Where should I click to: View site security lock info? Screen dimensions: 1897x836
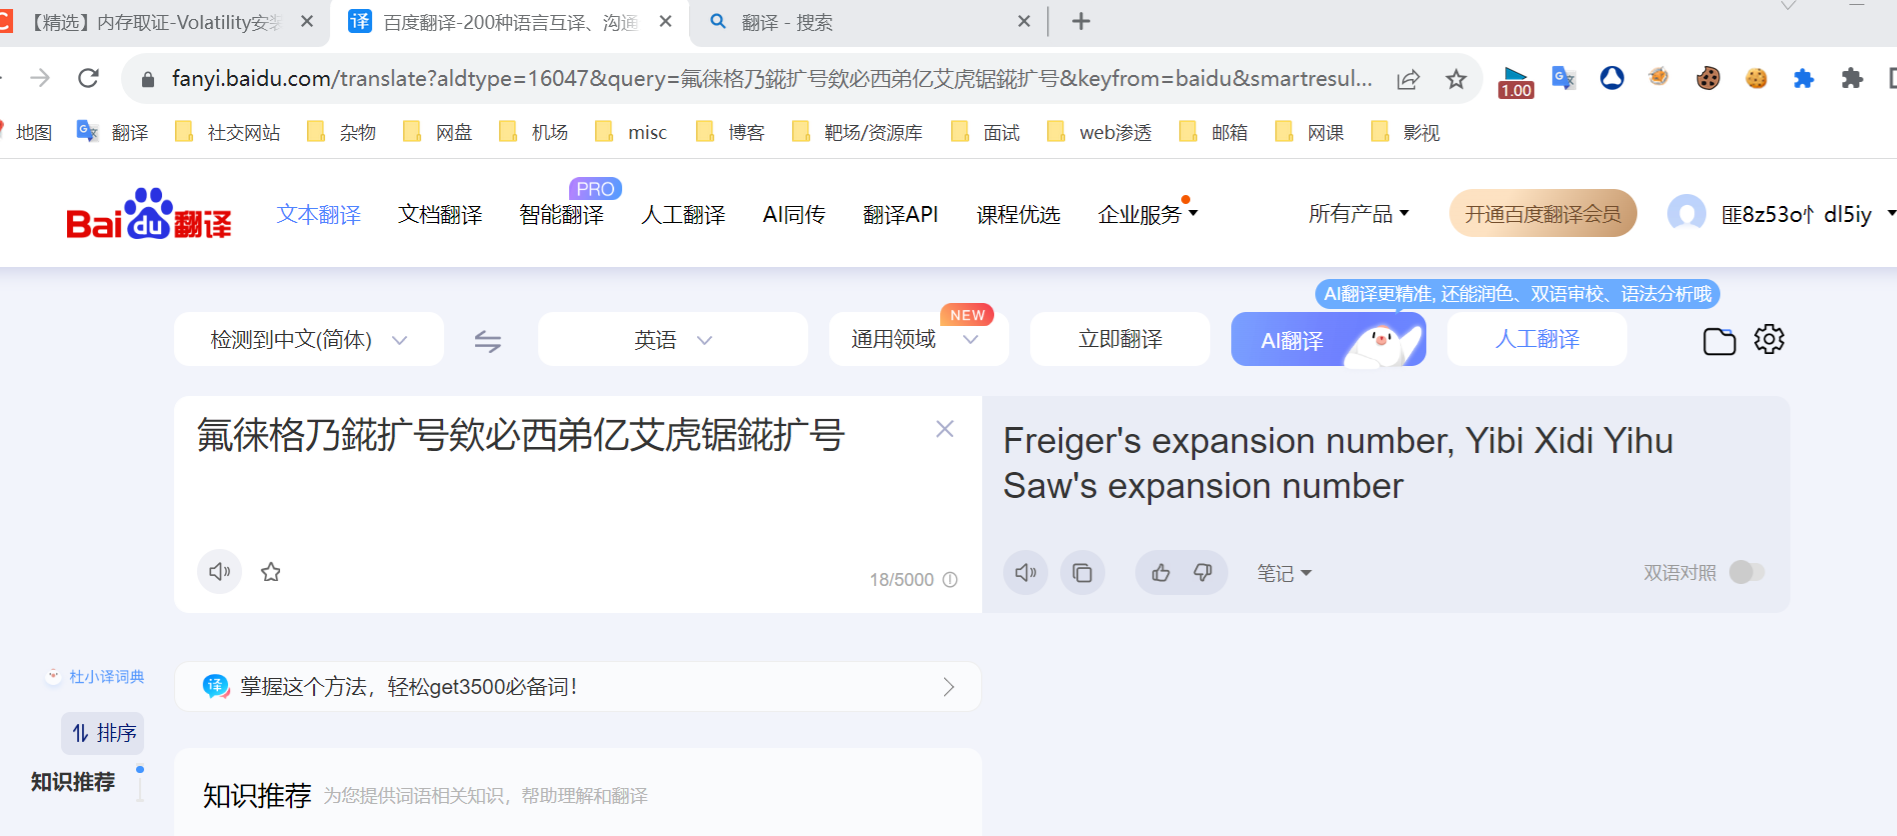coord(148,79)
